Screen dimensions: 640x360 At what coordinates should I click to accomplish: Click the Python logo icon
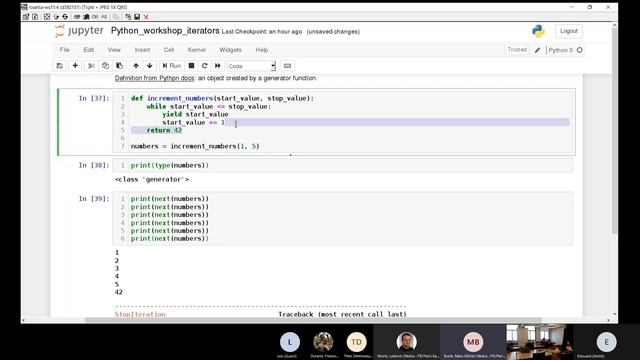coord(538,31)
